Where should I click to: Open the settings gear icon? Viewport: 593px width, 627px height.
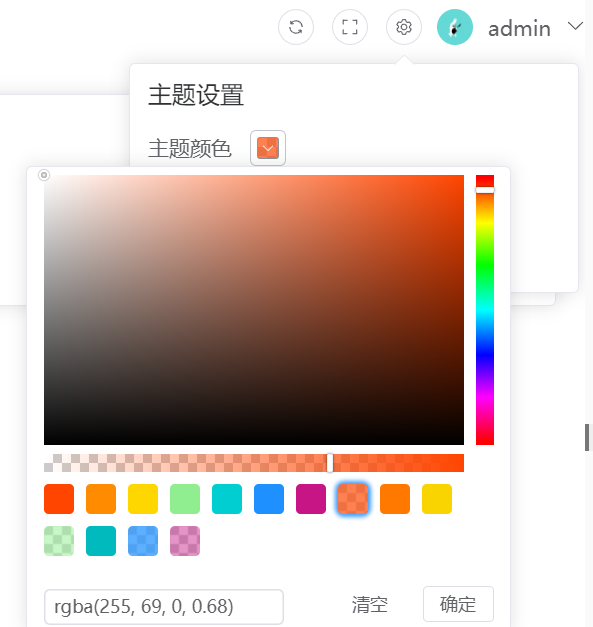pyautogui.click(x=404, y=27)
